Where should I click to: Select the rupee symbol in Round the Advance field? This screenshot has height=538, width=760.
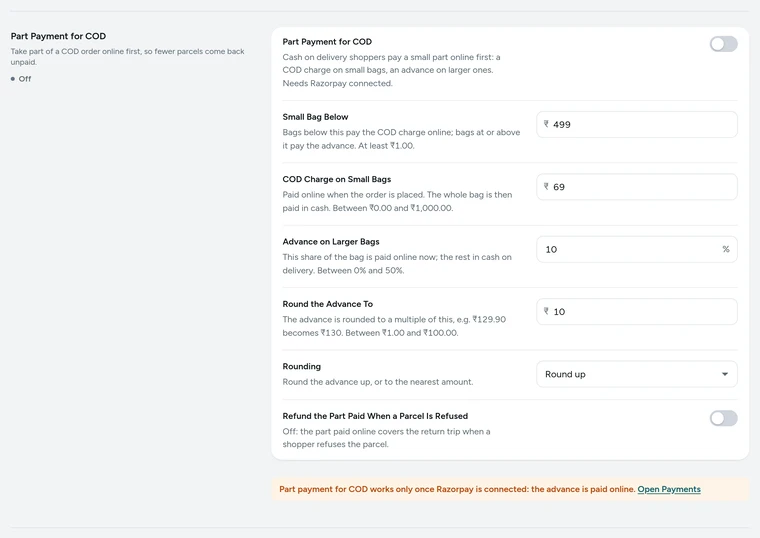546,311
